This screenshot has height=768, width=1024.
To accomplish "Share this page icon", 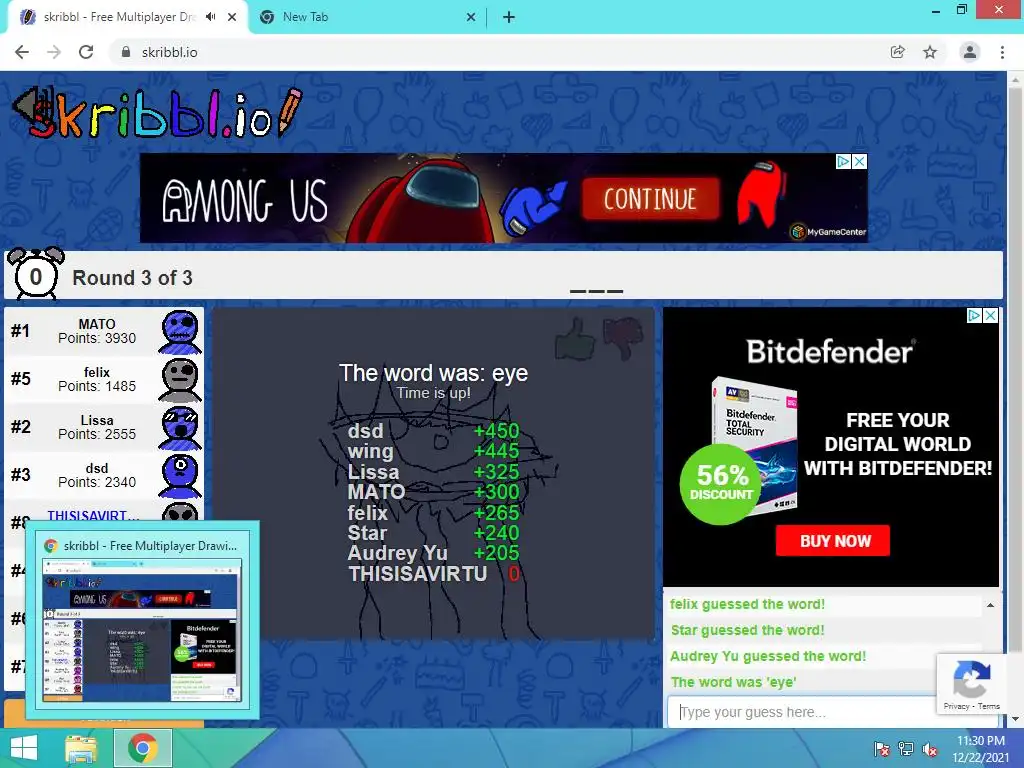I will (x=898, y=52).
